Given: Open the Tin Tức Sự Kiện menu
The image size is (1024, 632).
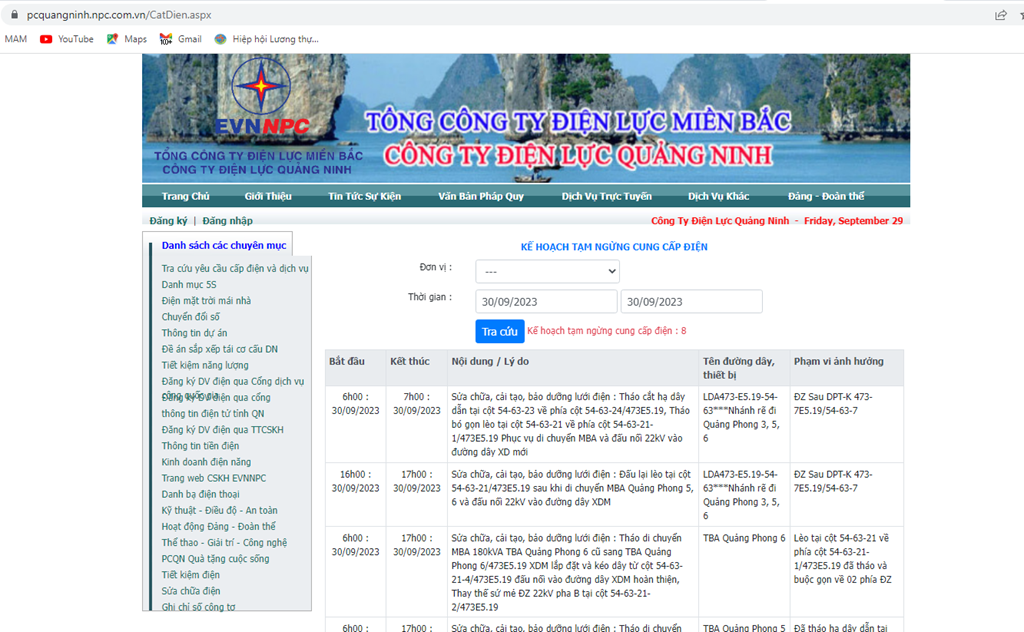Looking at the screenshot, I should 364,197.
